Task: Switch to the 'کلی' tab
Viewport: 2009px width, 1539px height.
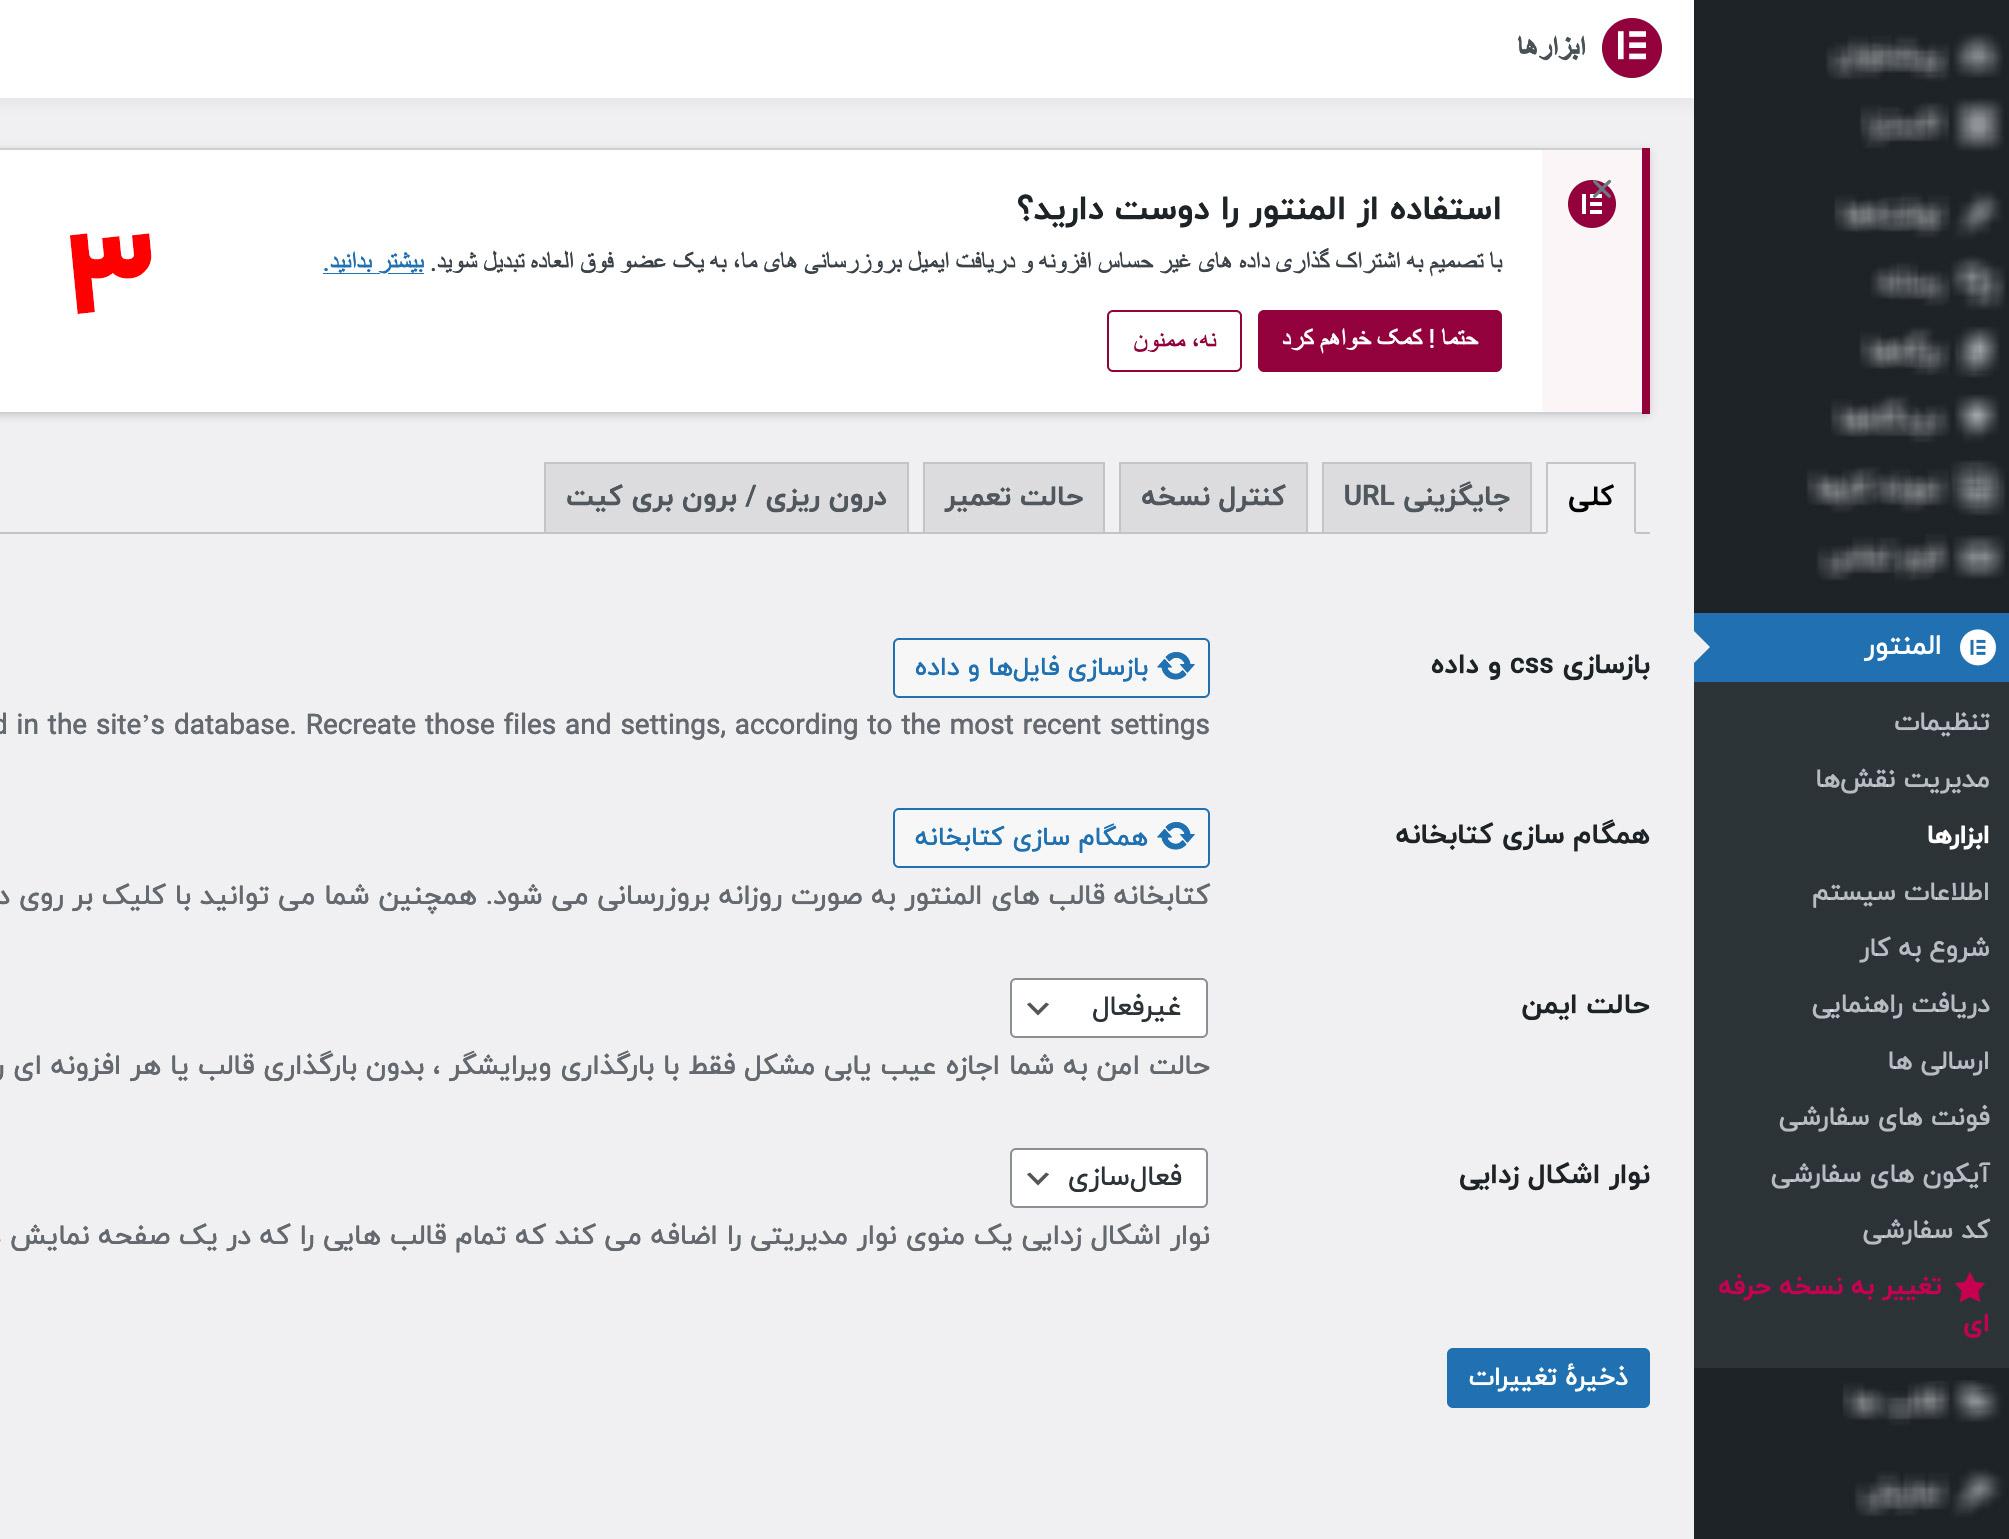Action: click(x=1591, y=497)
